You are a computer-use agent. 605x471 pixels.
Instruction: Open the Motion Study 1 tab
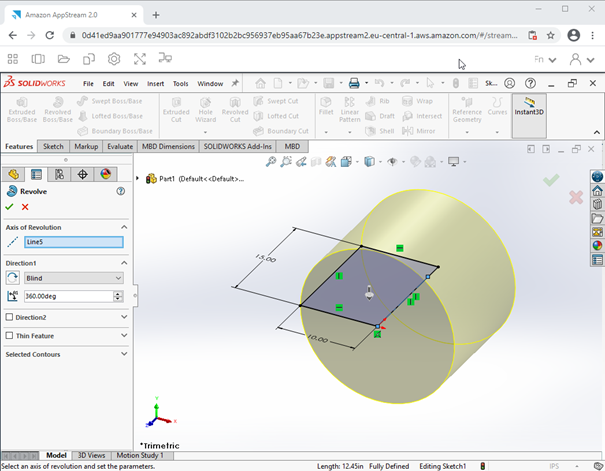(x=140, y=456)
